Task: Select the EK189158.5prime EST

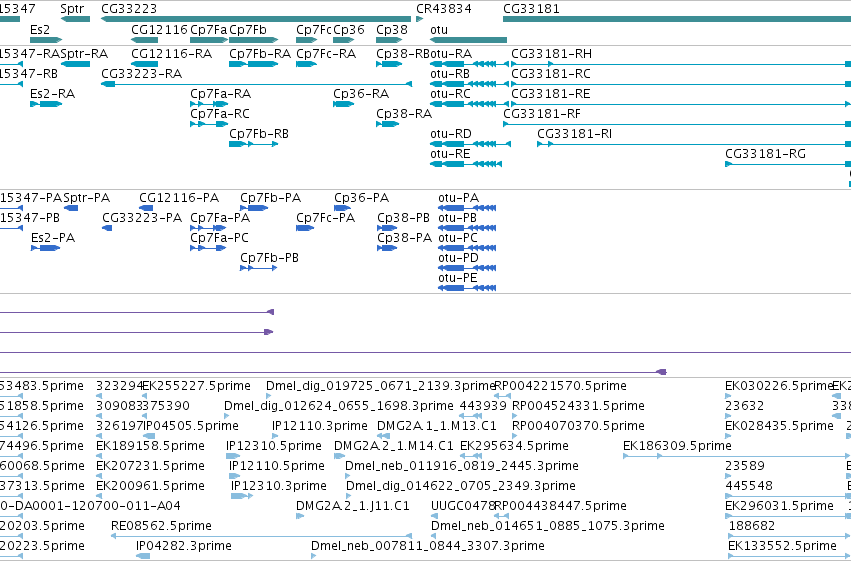Action: [x=150, y=447]
